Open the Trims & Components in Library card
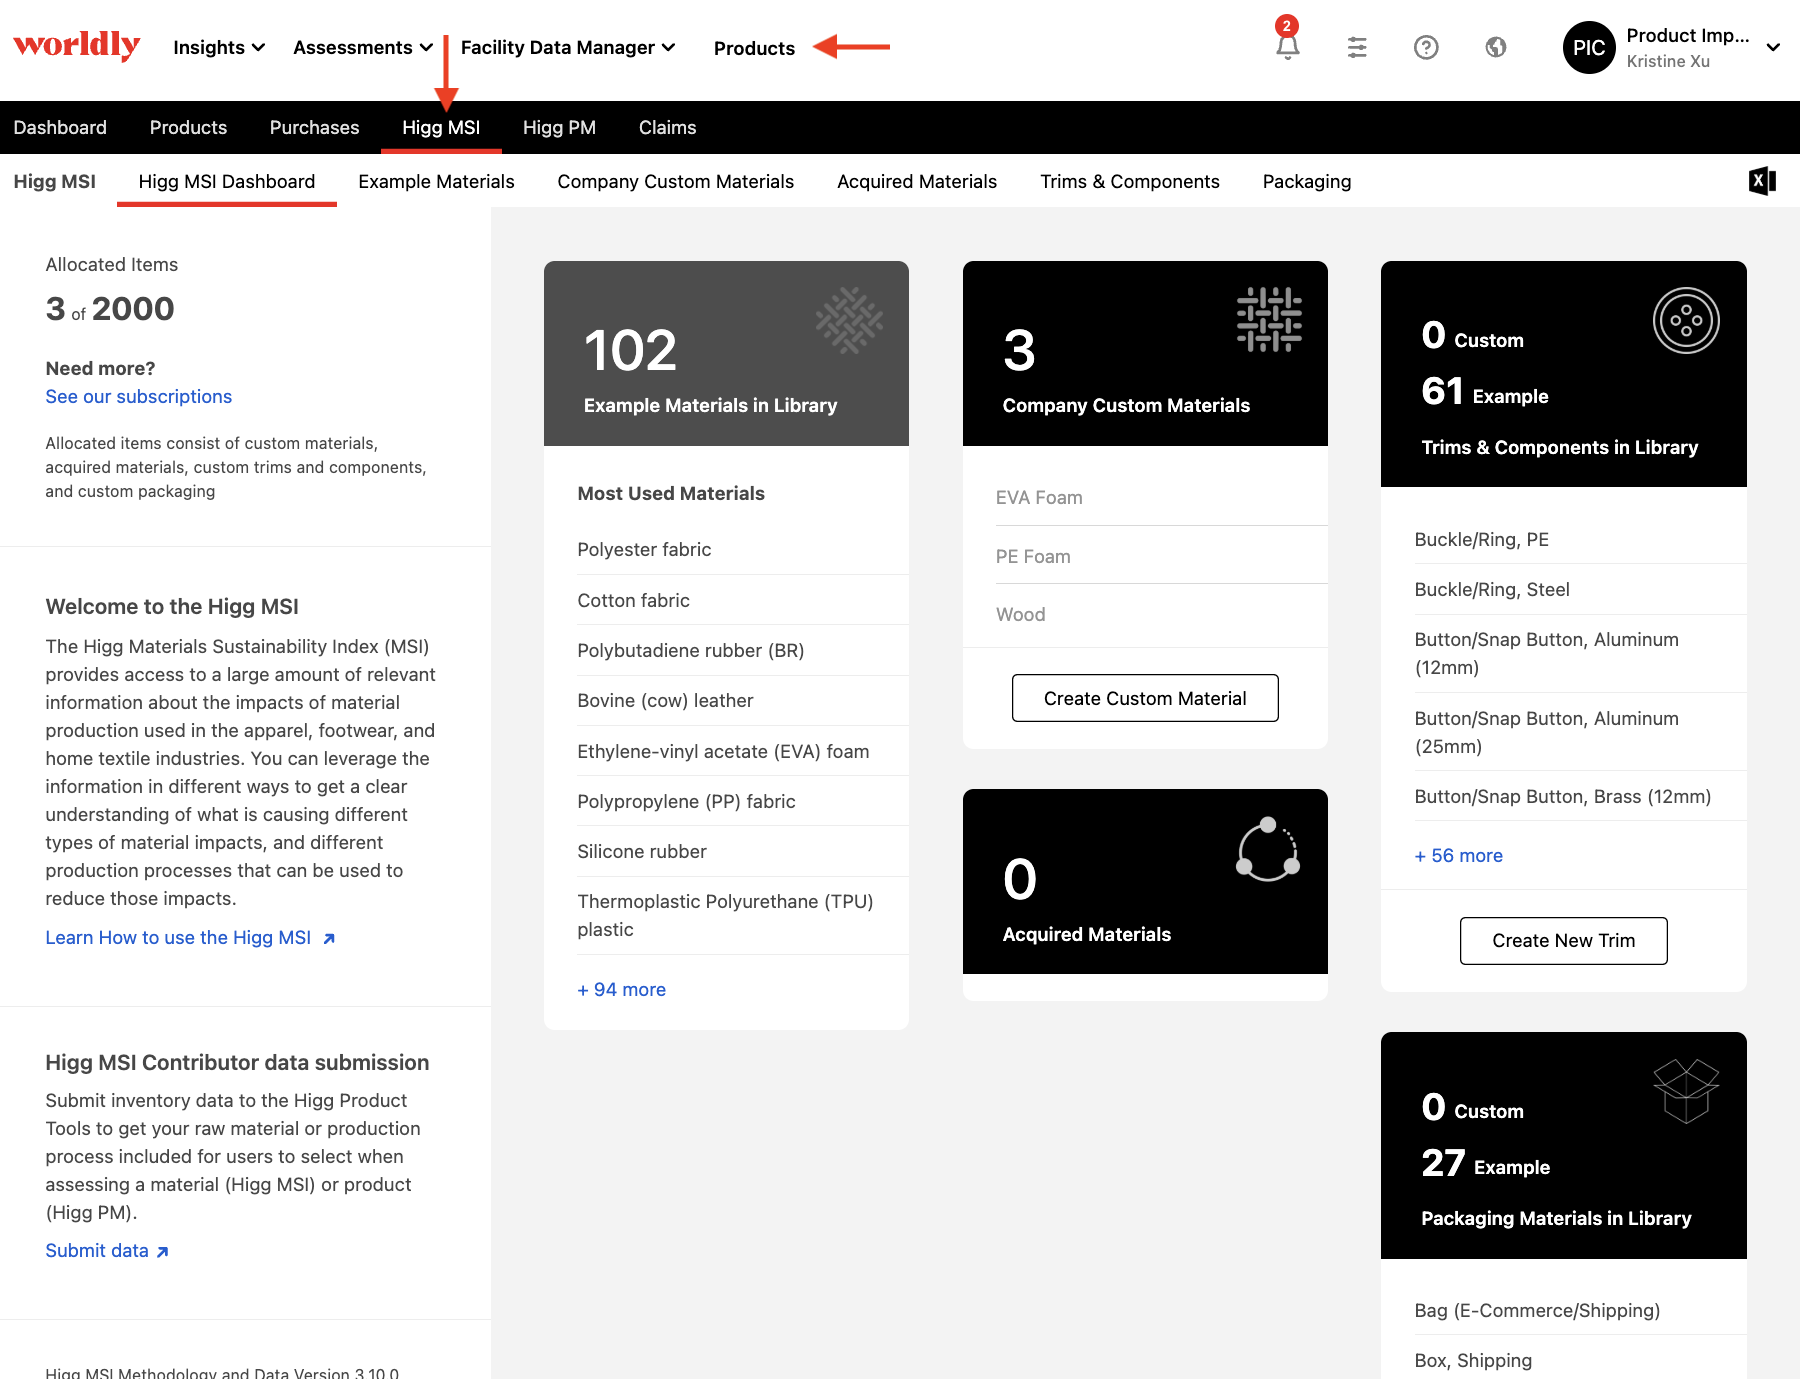 click(x=1563, y=374)
